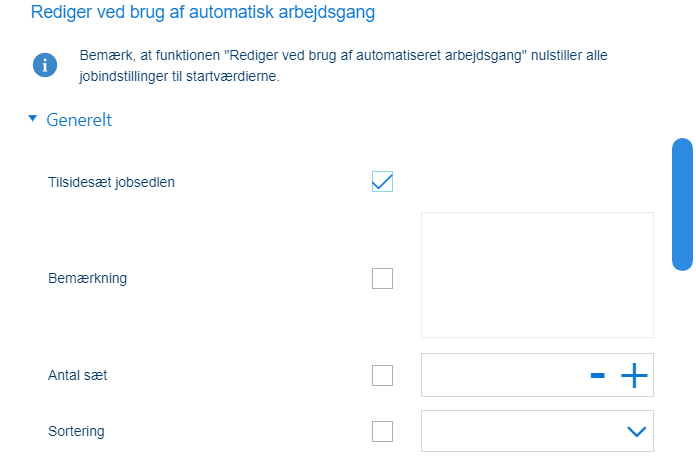Click the vertical scrollbar thumb
The image size is (696, 459).
(682, 204)
